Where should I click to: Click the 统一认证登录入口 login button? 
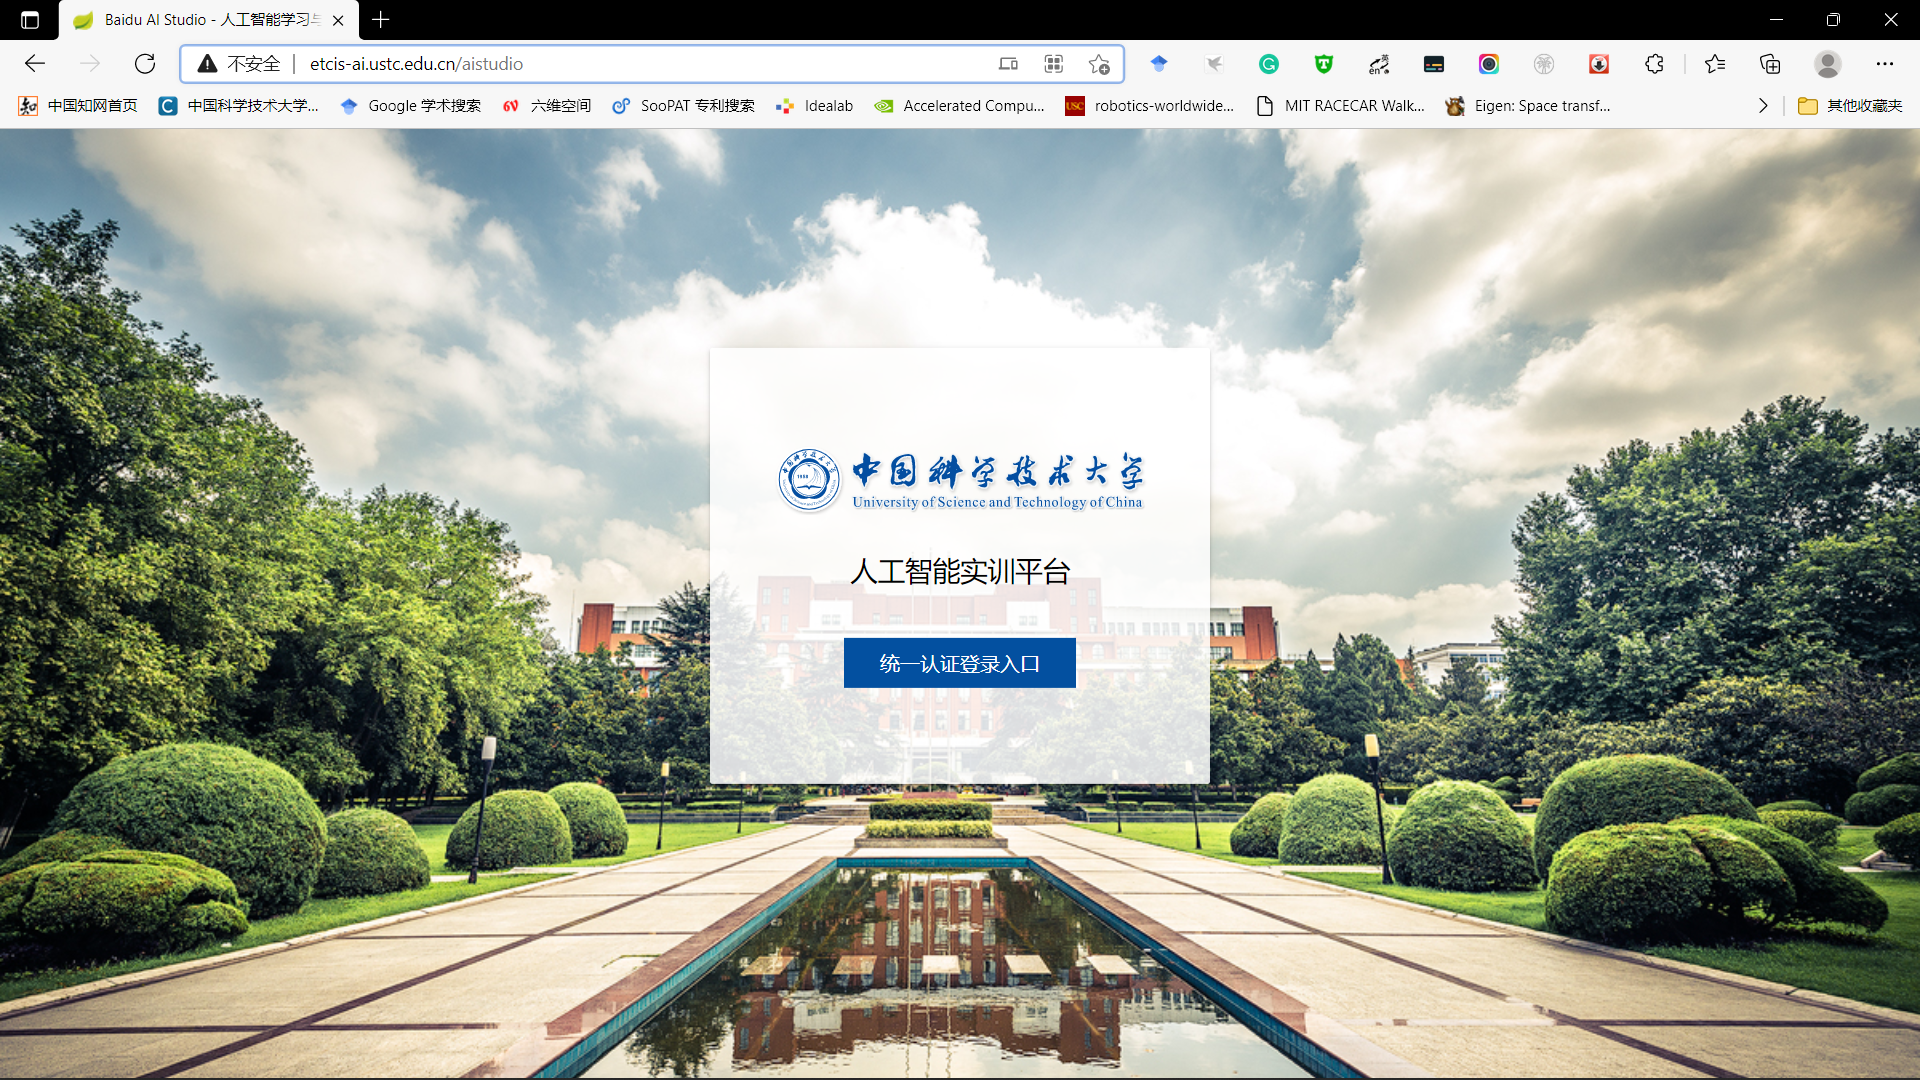(x=959, y=663)
